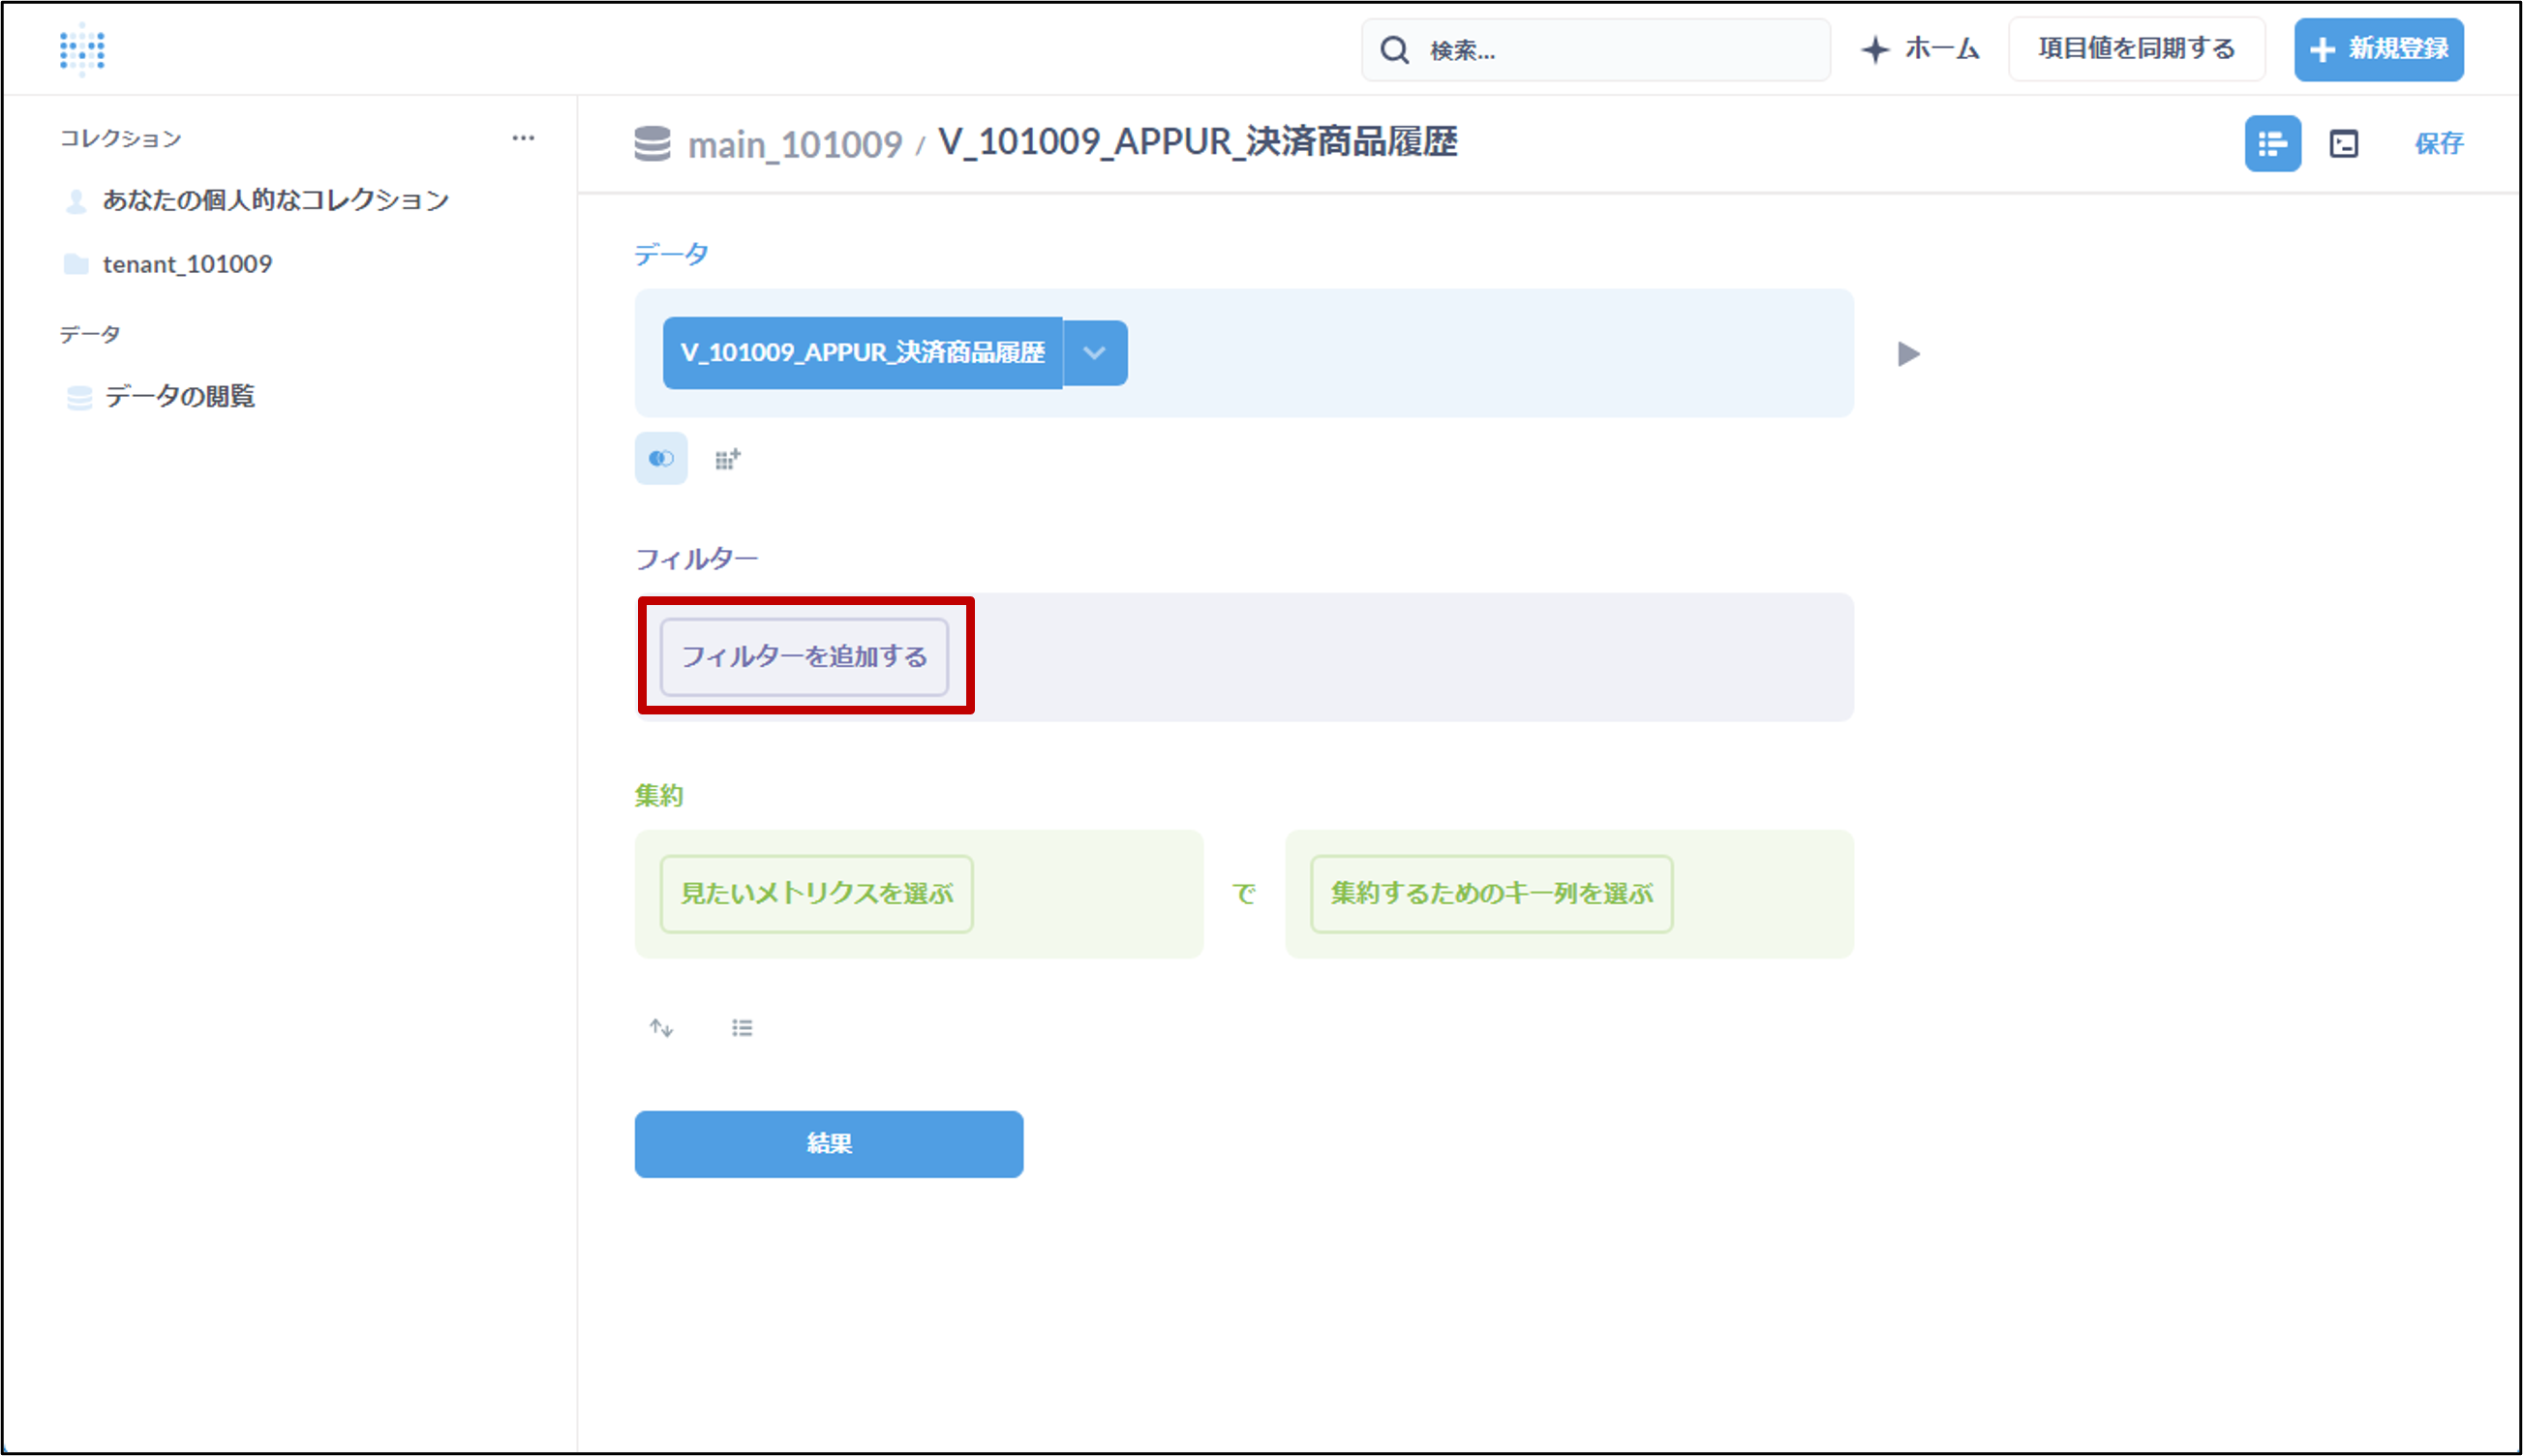Open the native SQL query view icon
Screen dimensions: 2523x1456
(x=2343, y=144)
